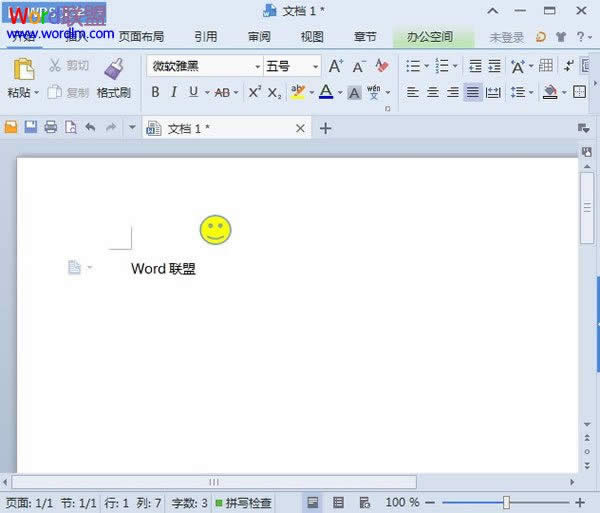Screen dimensions: 600x513
Task: Click the zoom slider handle
Action: click(x=507, y=502)
